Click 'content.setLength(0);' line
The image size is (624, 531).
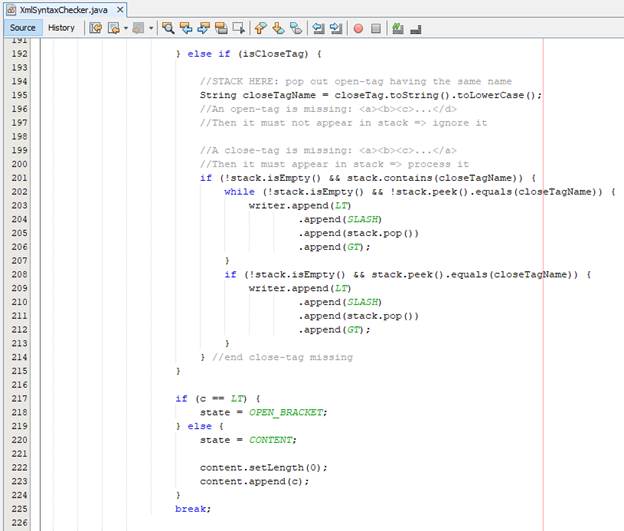[x=263, y=468]
